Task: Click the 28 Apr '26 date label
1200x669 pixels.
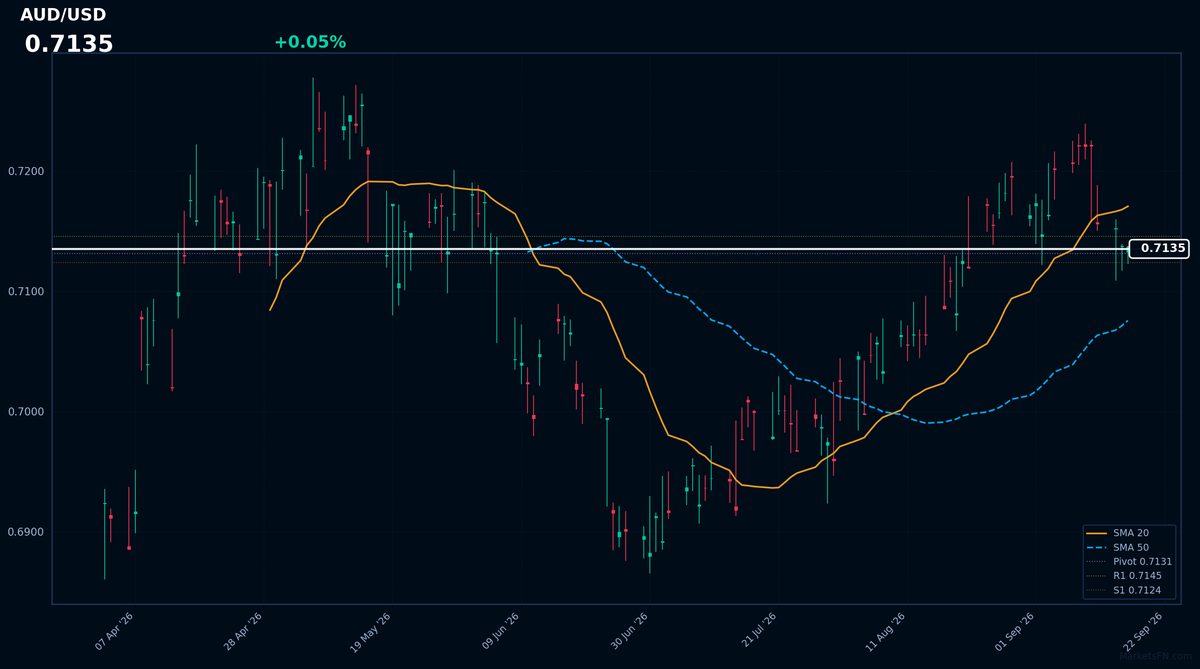Action: click(243, 632)
